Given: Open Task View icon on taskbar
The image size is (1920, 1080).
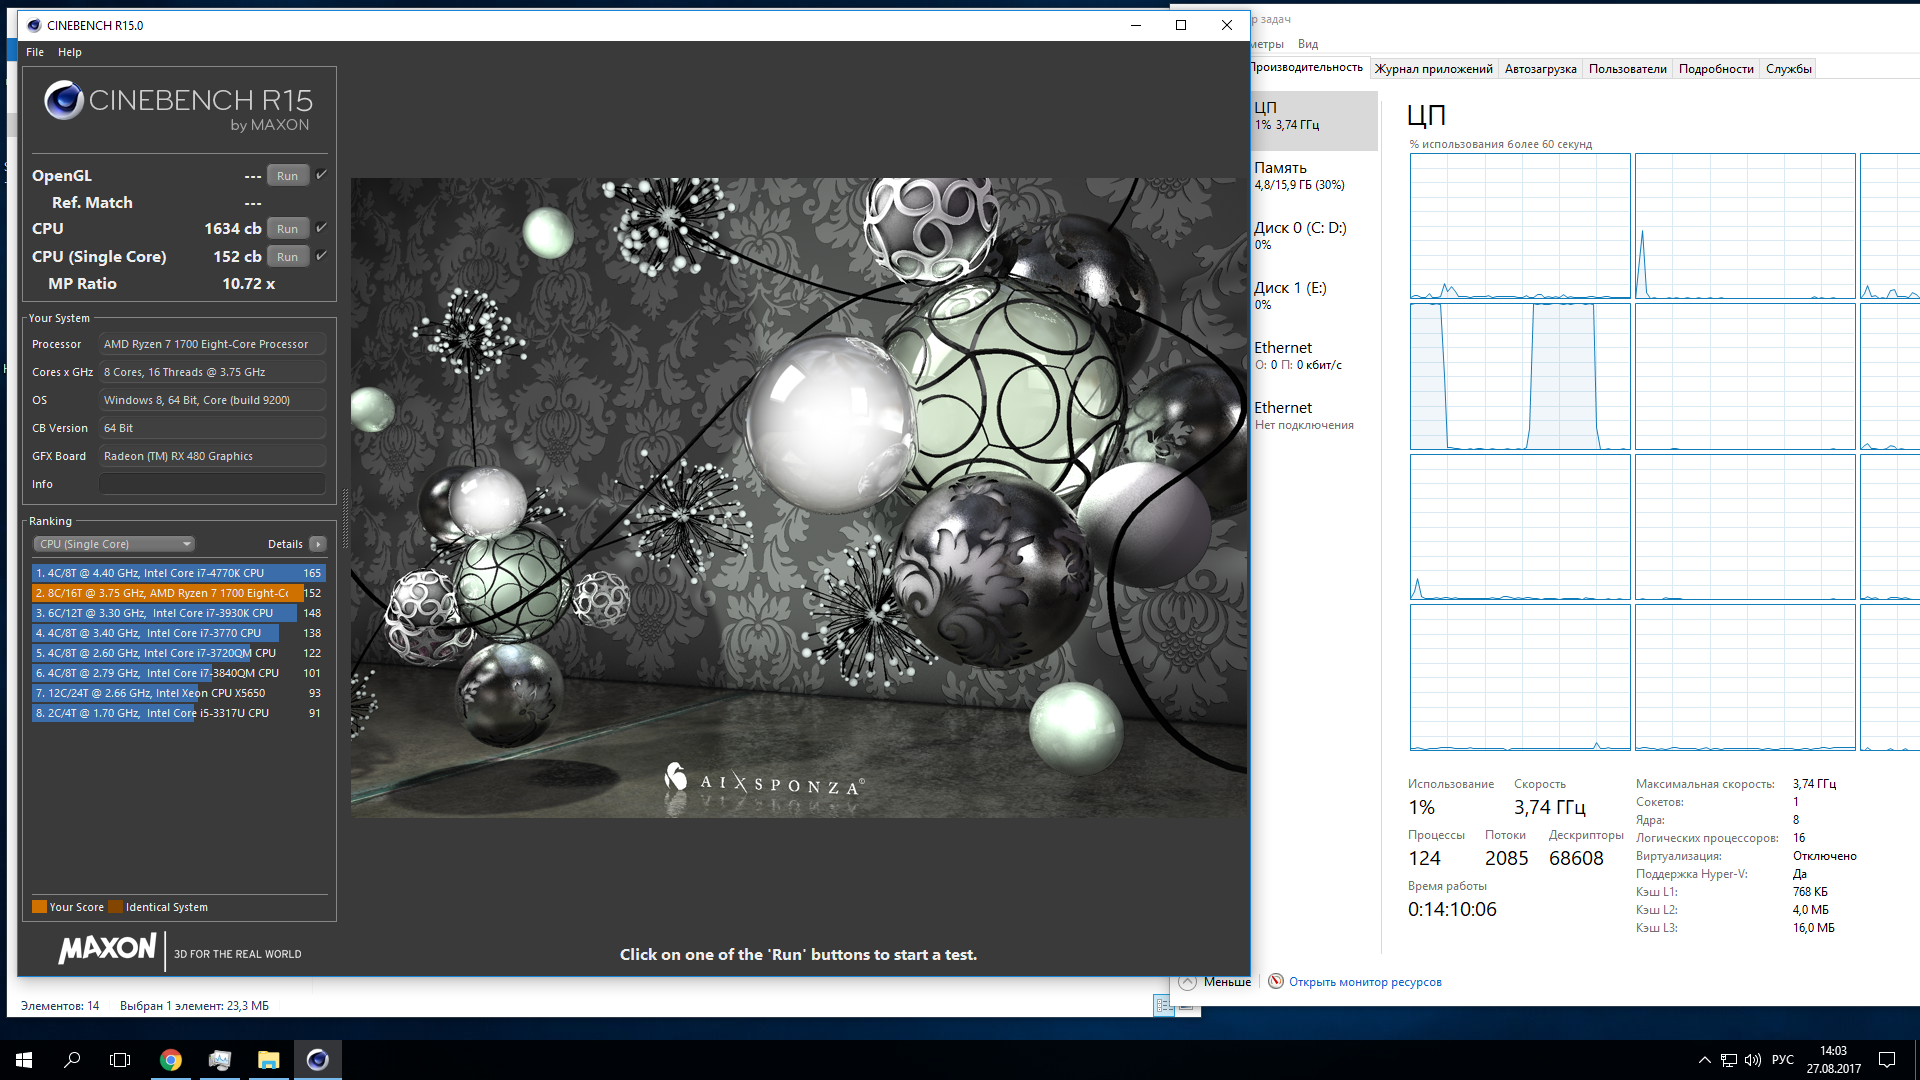Looking at the screenshot, I should tap(120, 1060).
